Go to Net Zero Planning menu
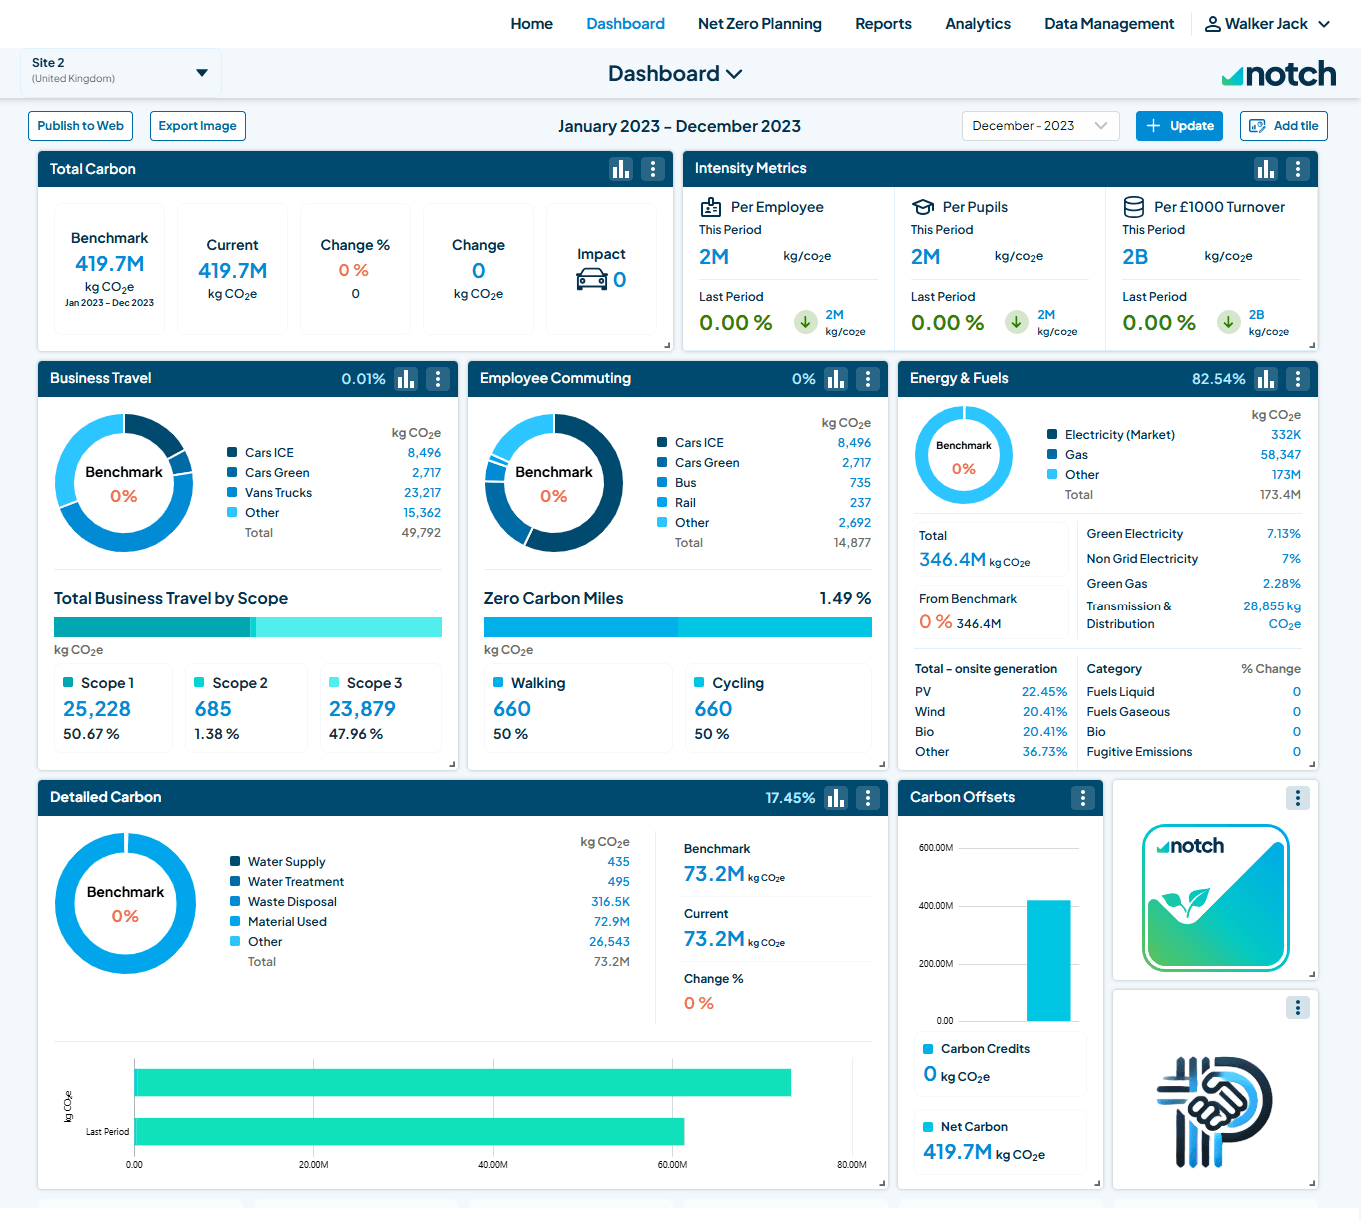Screen dimensions: 1361x1221 (759, 24)
